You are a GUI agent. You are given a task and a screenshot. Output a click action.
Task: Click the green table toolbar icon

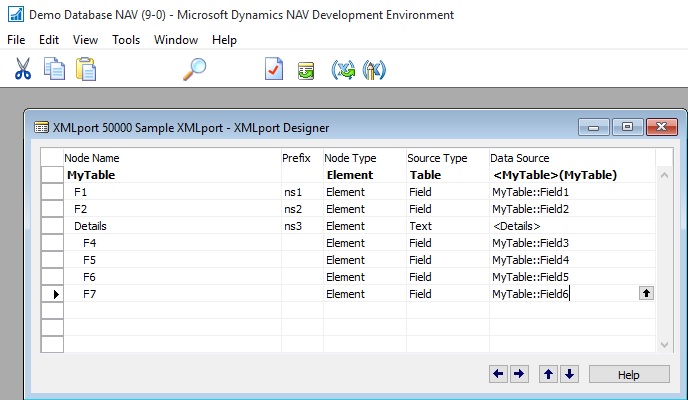306,70
